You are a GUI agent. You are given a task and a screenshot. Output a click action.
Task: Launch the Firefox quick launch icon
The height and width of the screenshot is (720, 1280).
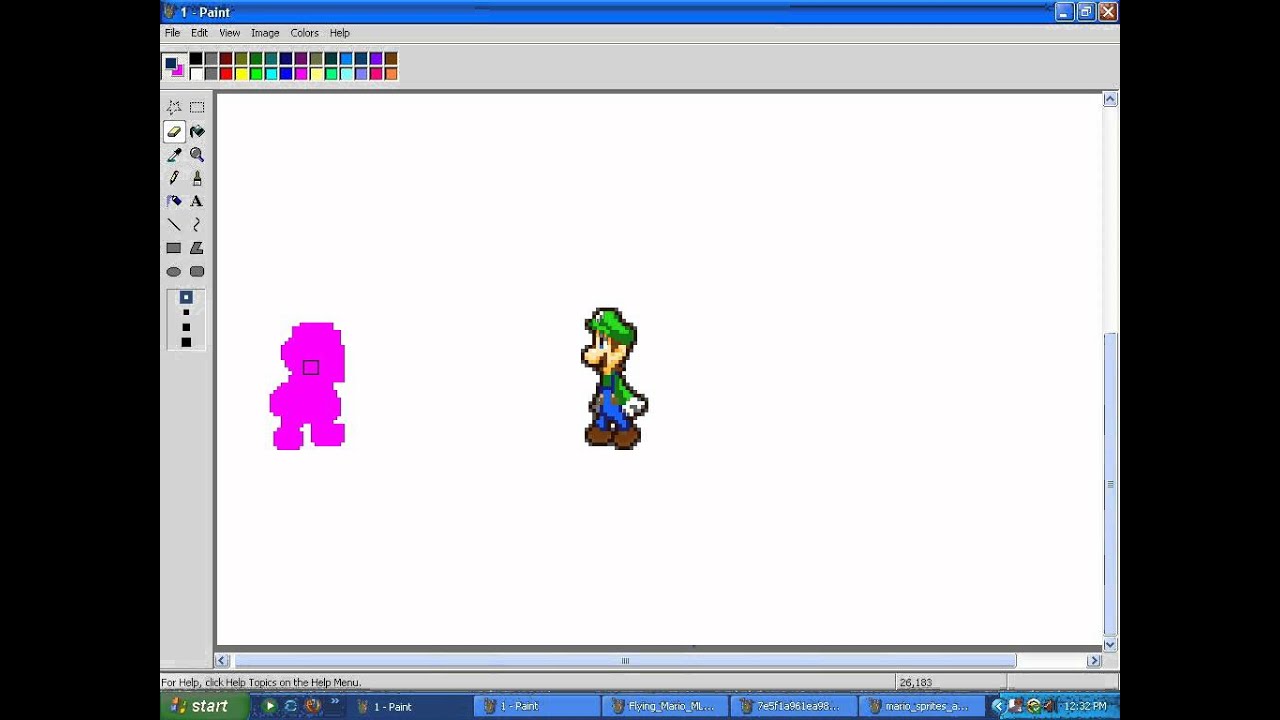click(x=312, y=706)
